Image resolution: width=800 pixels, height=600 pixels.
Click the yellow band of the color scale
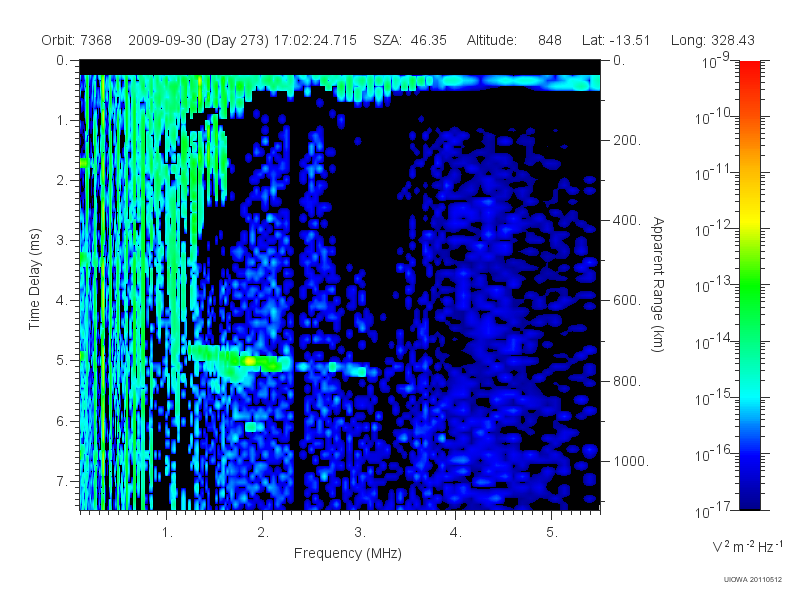click(x=749, y=219)
